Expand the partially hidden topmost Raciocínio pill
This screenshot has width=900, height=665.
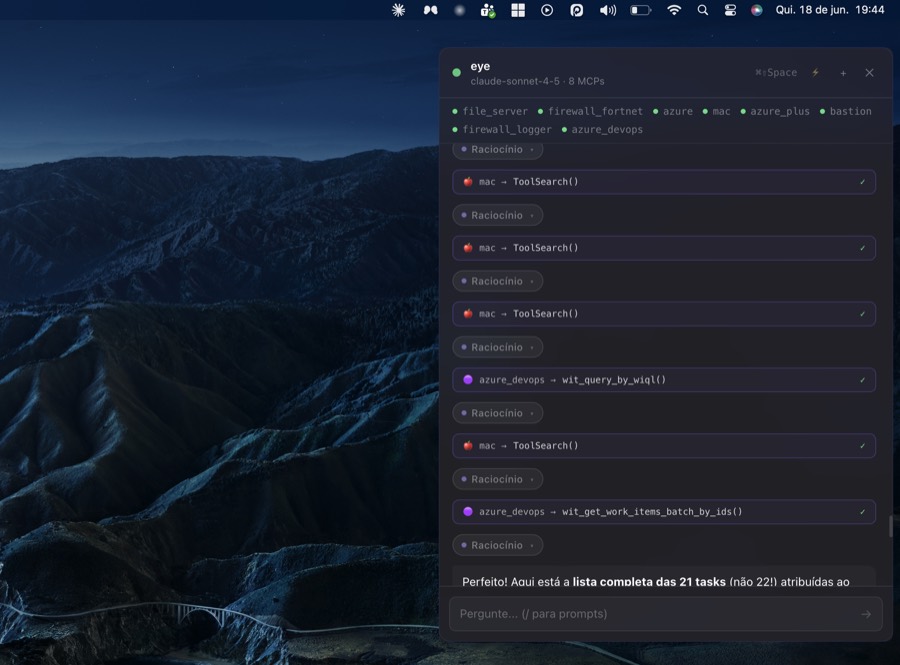tap(498, 150)
